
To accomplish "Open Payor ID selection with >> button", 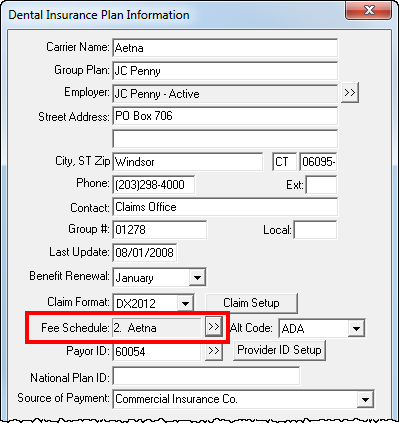I will (x=214, y=351).
